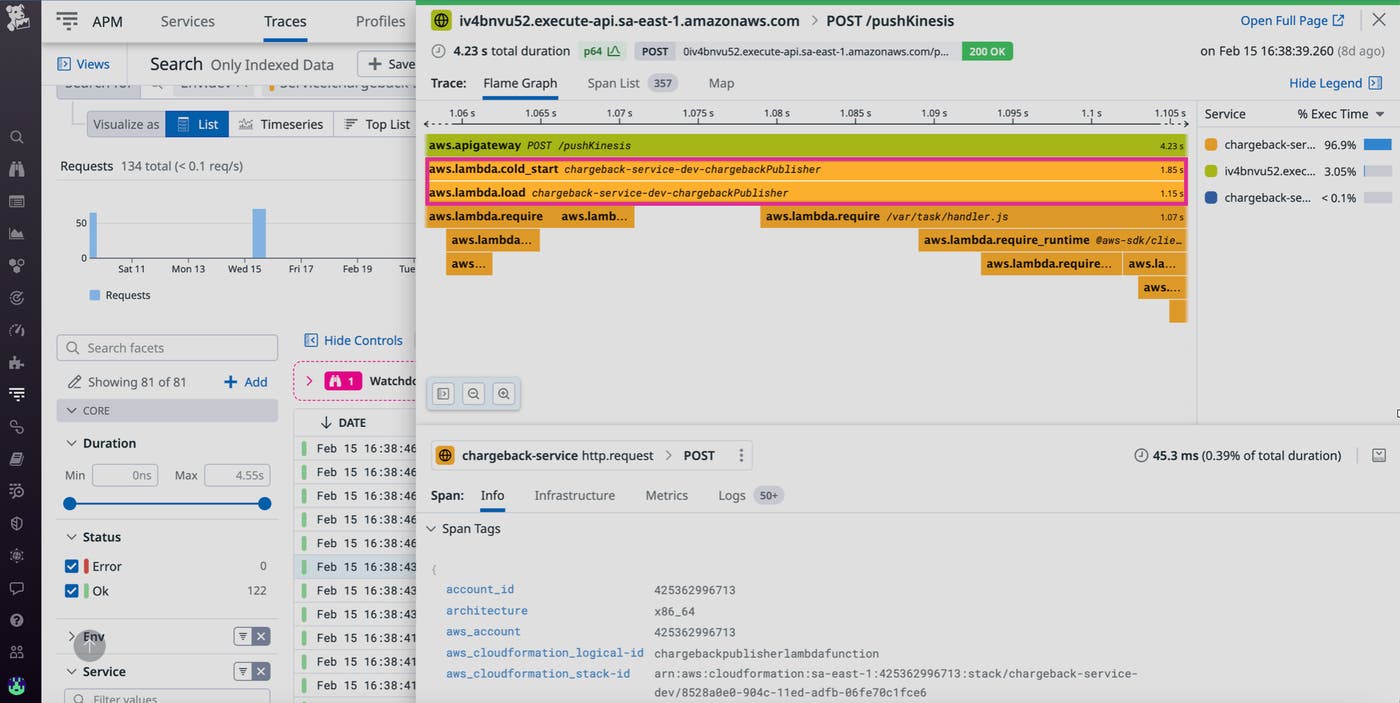Image resolution: width=1400 pixels, height=703 pixels.
Task: Click the flame graph zoom in icon
Action: 503,394
